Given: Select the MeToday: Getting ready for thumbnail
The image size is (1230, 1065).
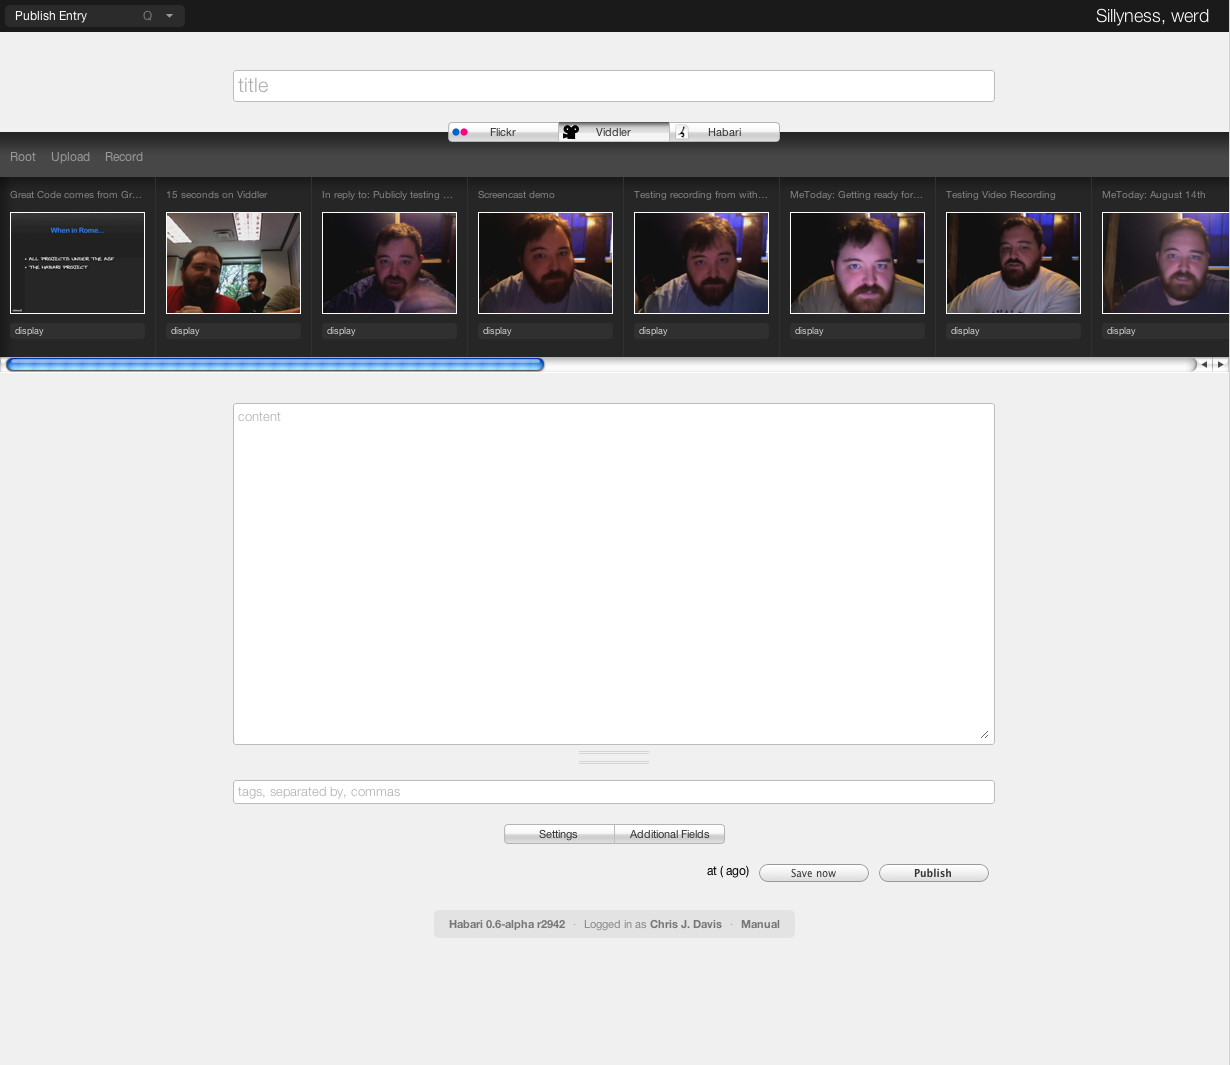Looking at the screenshot, I should 857,263.
